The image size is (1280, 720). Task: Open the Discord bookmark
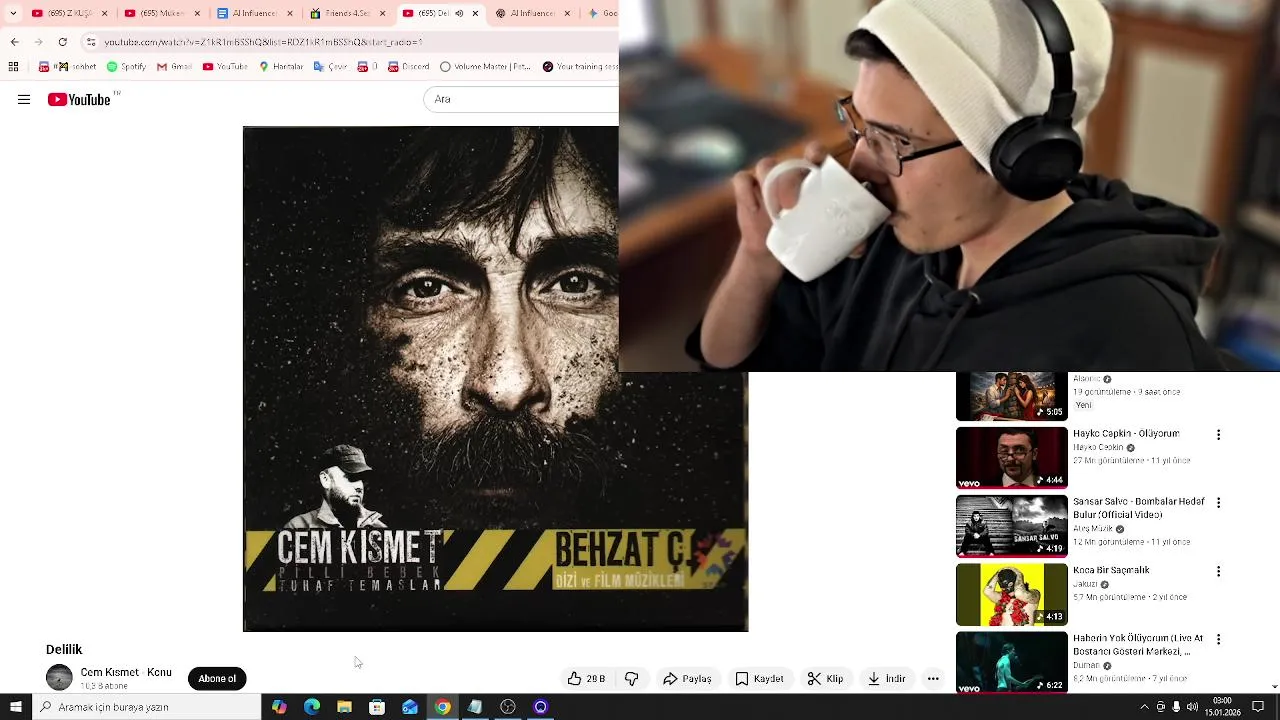coord(408,67)
